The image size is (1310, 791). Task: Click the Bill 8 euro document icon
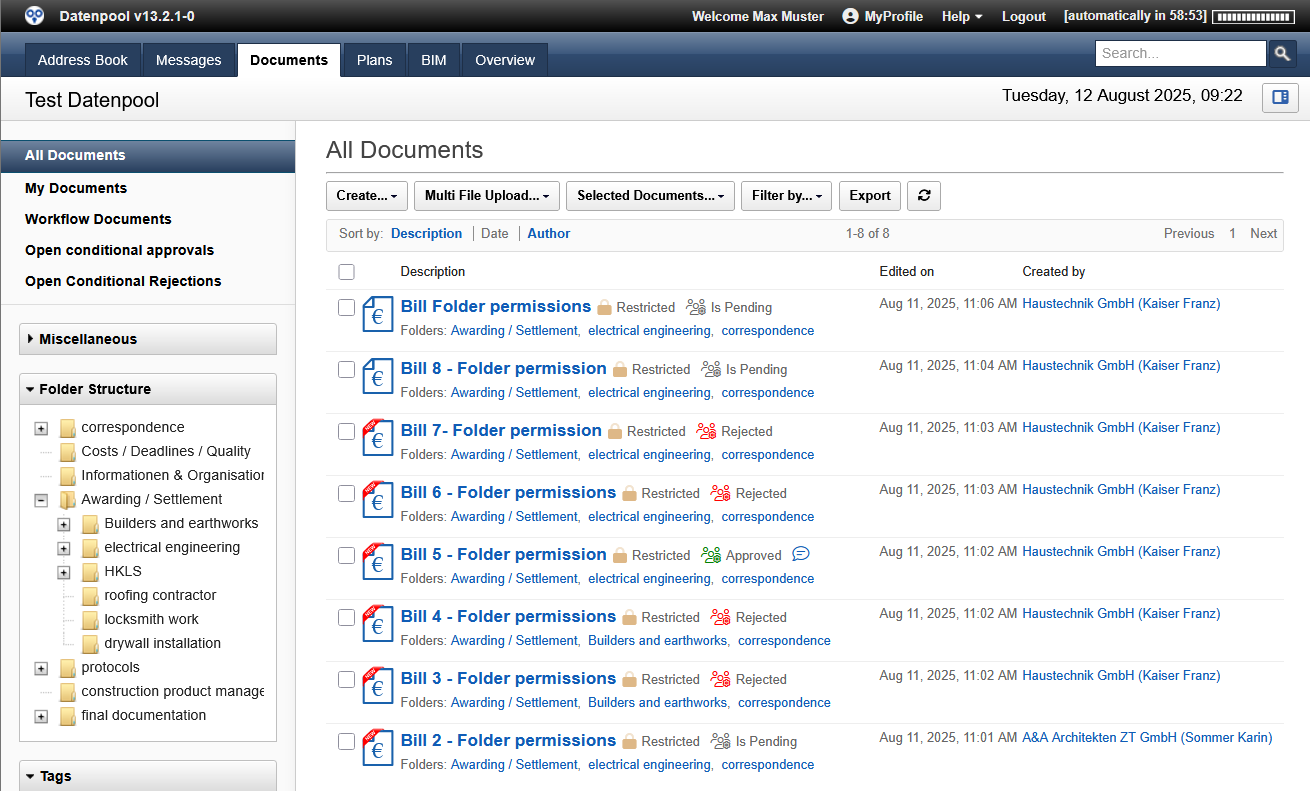coord(377,376)
